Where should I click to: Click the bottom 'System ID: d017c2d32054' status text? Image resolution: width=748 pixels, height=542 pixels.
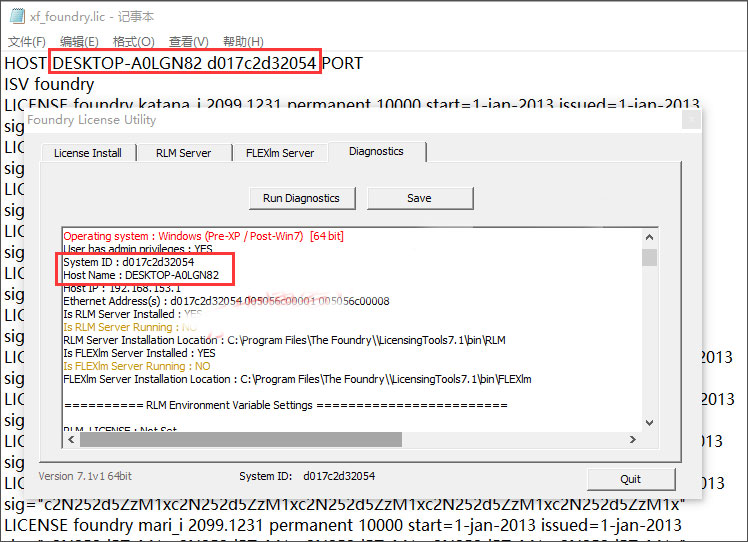(x=307, y=476)
